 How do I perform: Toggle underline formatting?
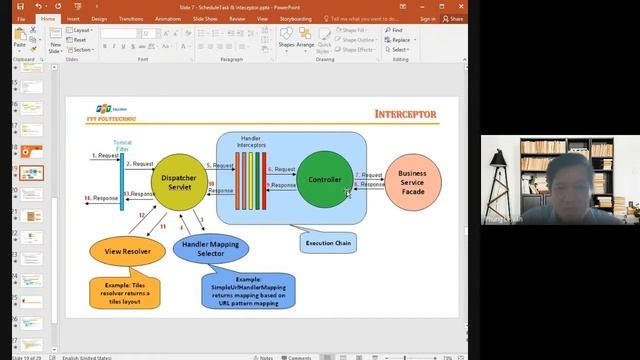pos(123,47)
